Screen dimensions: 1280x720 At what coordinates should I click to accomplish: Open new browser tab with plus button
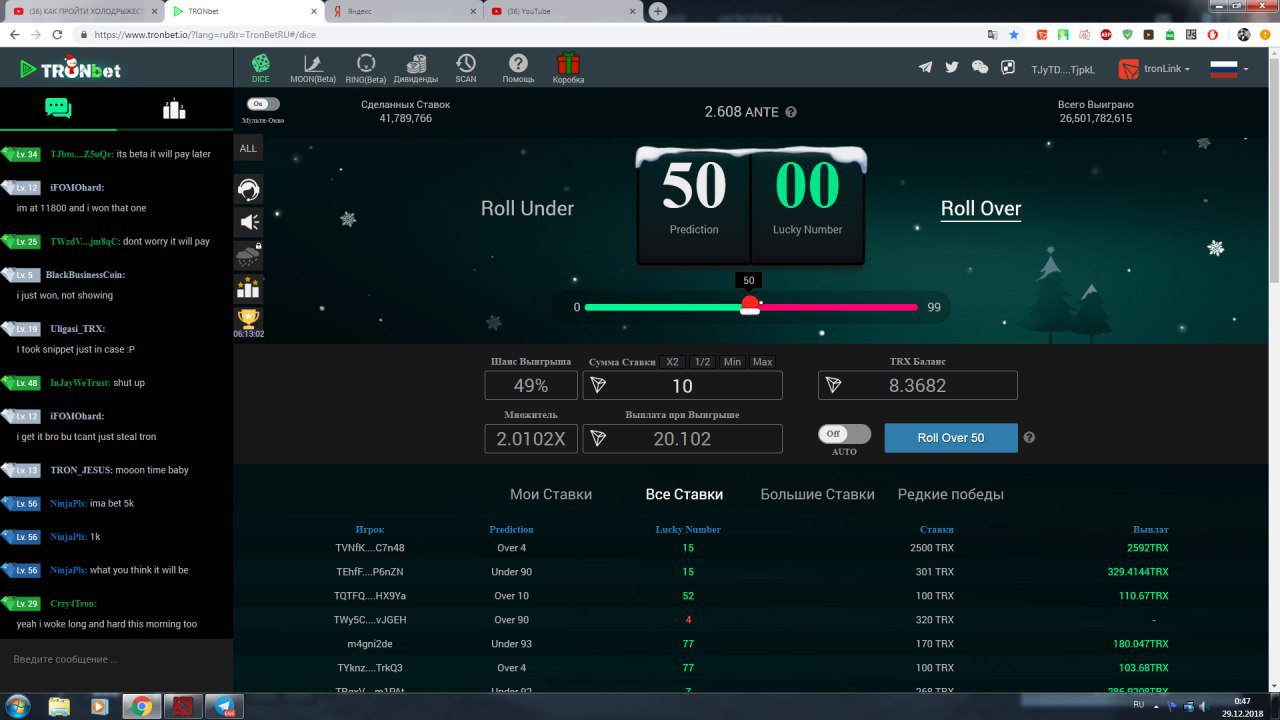pyautogui.click(x=658, y=11)
